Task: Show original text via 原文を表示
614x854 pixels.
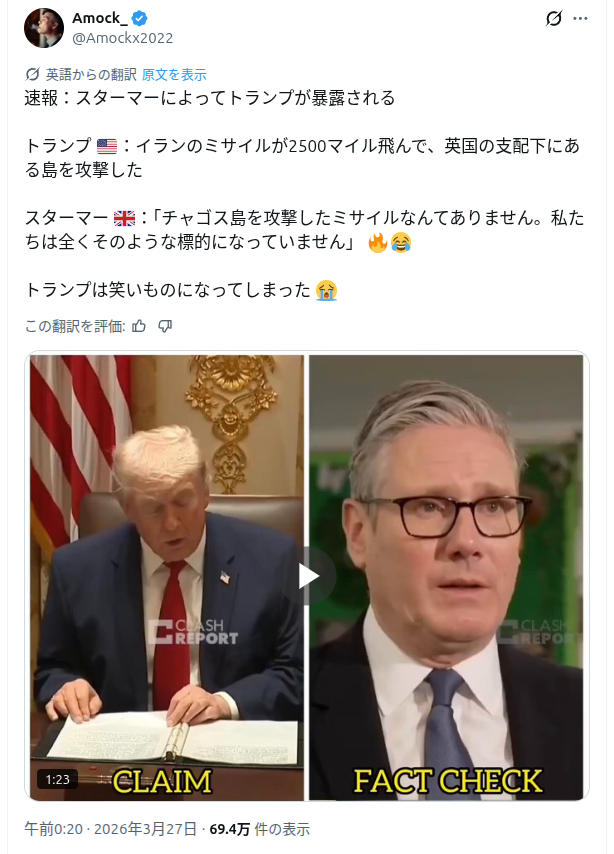Action: pyautogui.click(x=174, y=75)
